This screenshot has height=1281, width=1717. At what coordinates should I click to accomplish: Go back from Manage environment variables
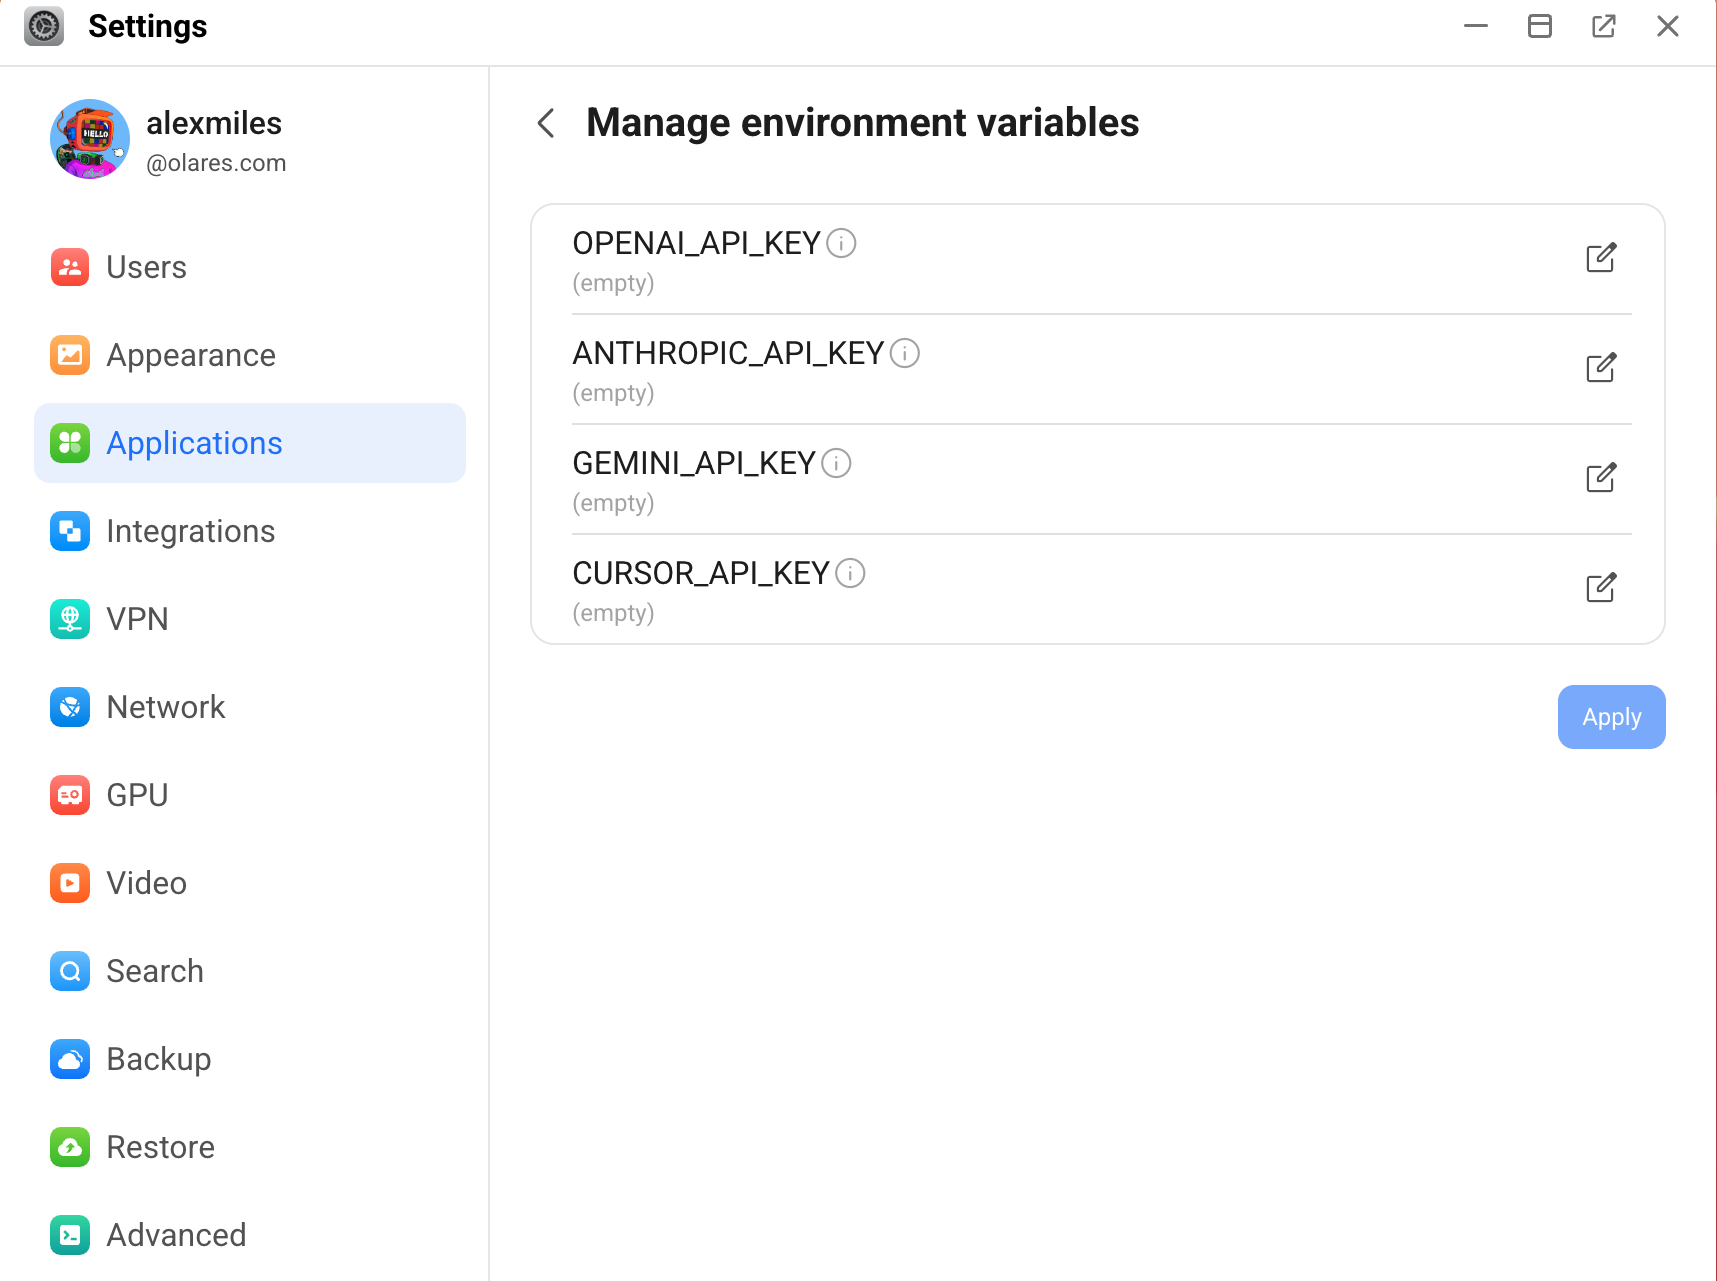545,123
